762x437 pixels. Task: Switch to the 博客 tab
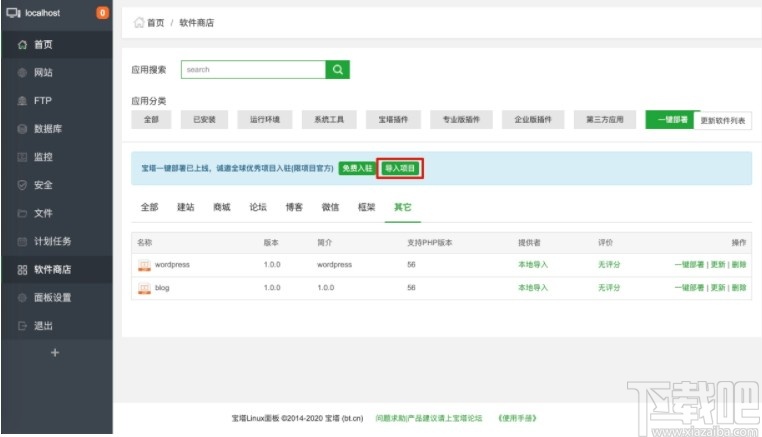point(294,208)
